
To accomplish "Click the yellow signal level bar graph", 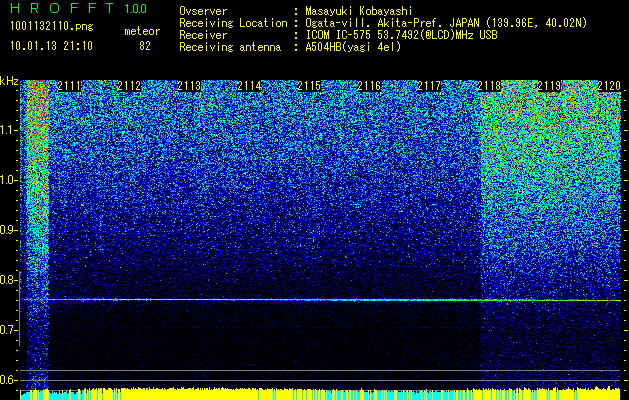I will point(321,394).
